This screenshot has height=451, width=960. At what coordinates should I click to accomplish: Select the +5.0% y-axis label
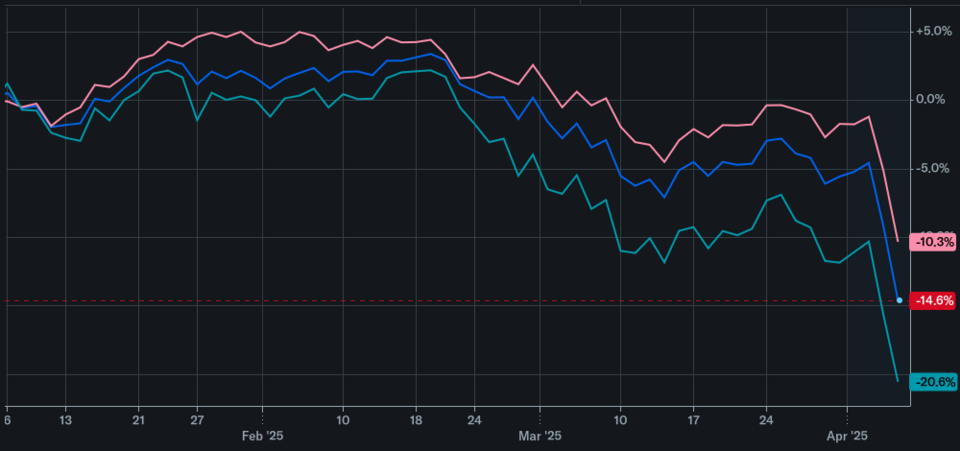(933, 31)
